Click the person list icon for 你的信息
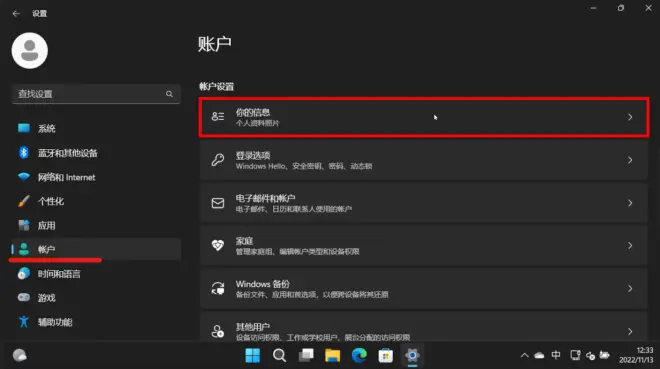Screen dimensions: 660x369 coord(218,117)
